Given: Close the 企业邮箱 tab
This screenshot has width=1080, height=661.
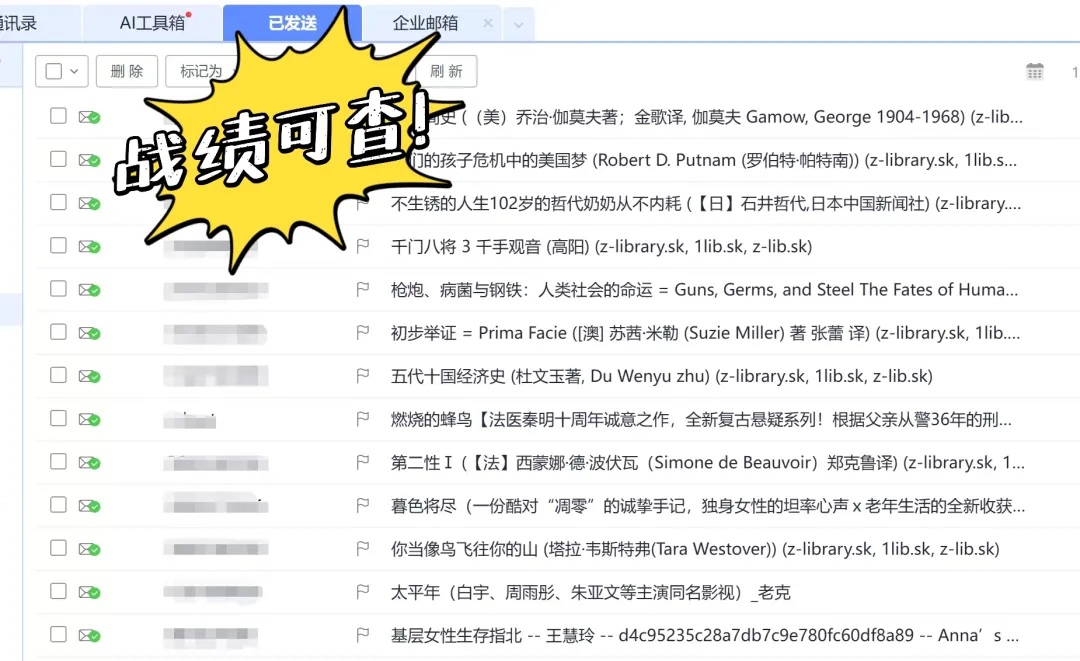Looking at the screenshot, I should click(x=488, y=23).
